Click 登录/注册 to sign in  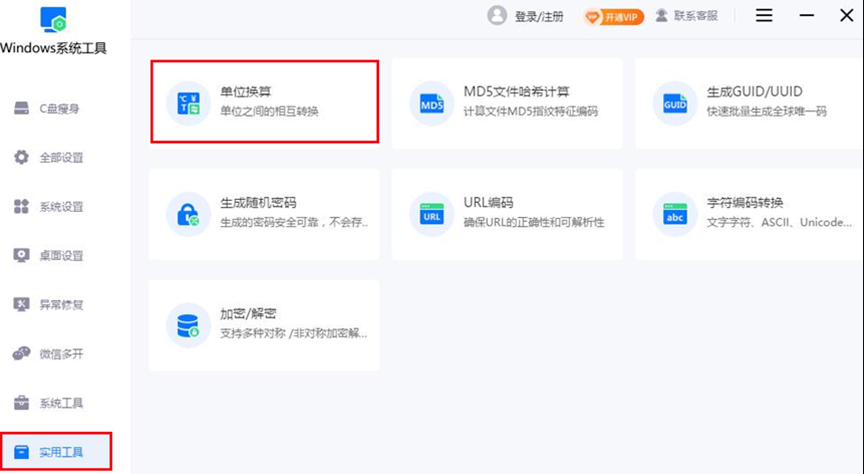pyautogui.click(x=539, y=17)
